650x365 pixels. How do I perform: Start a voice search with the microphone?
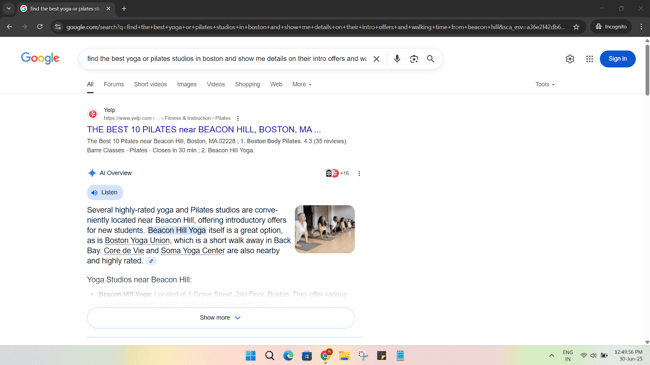[x=397, y=59]
